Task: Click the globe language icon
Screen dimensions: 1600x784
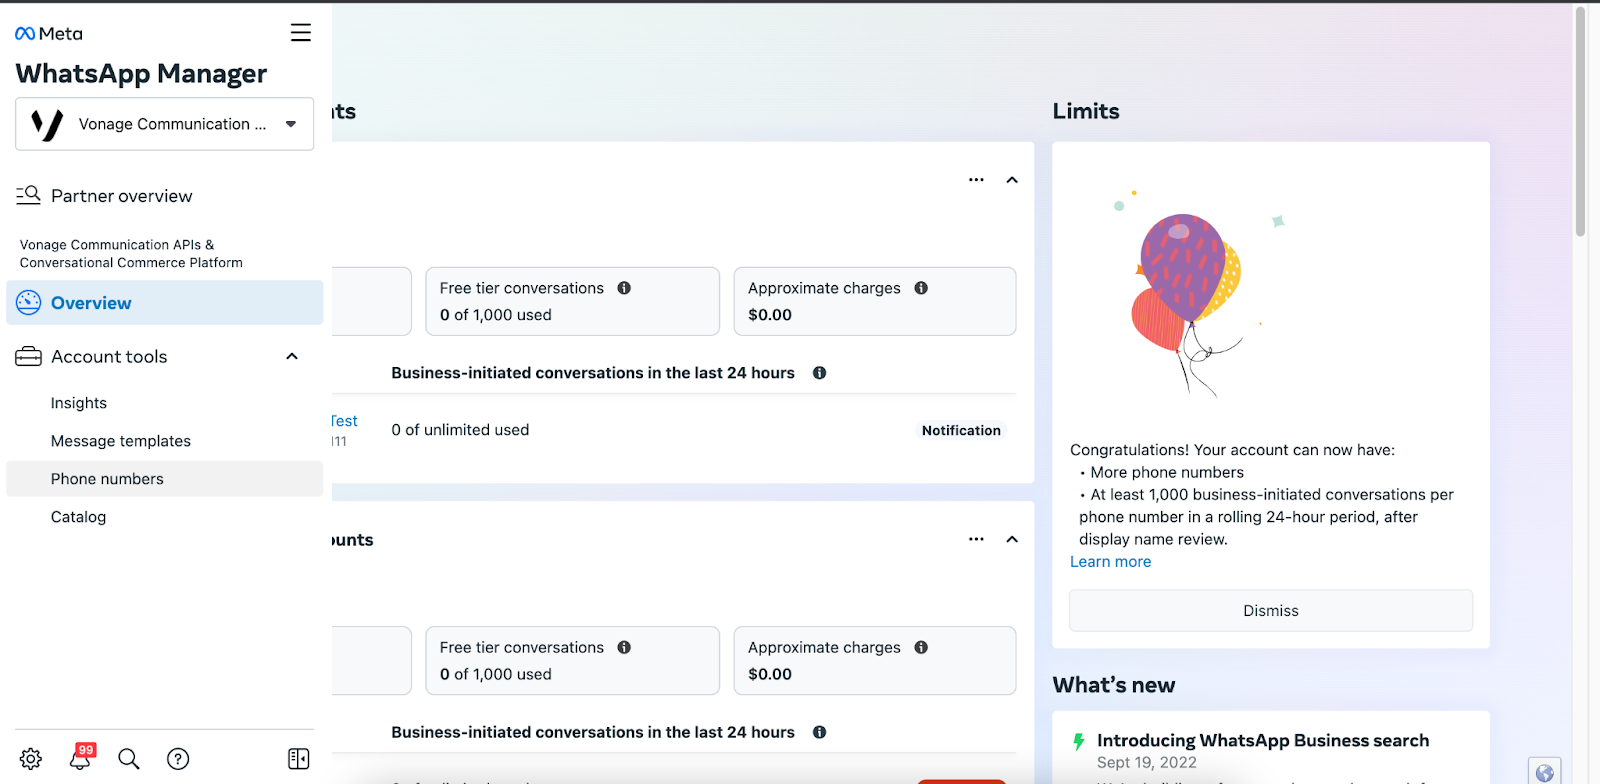Action: 1544,772
